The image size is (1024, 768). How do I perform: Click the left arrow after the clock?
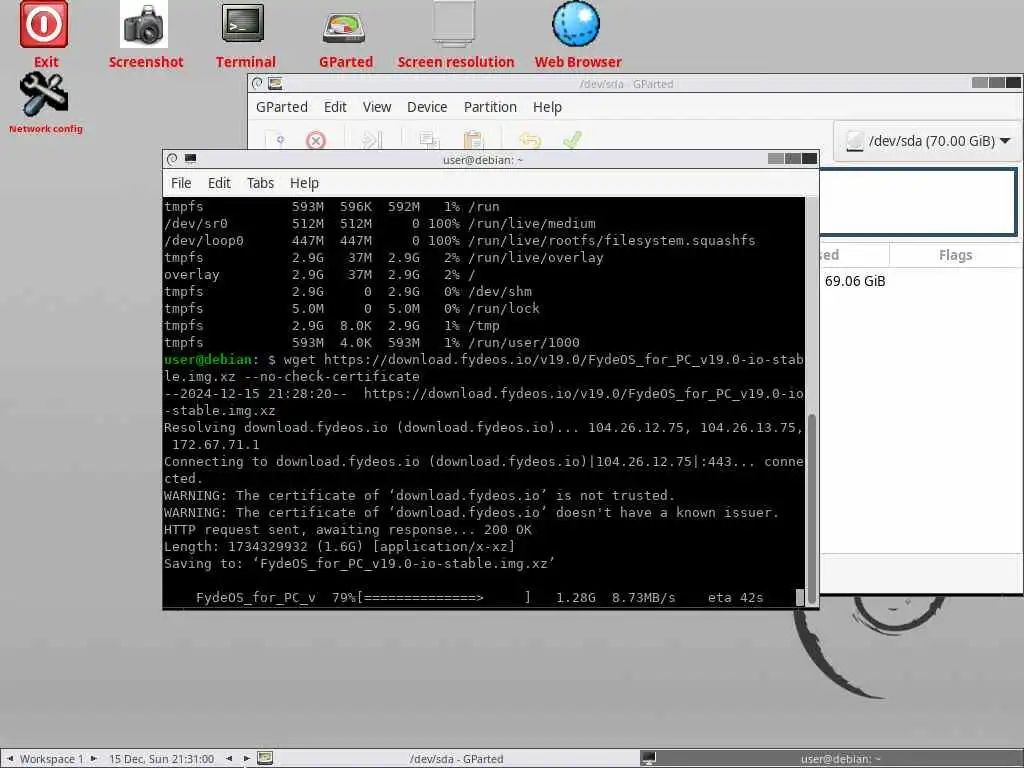pos(229,758)
